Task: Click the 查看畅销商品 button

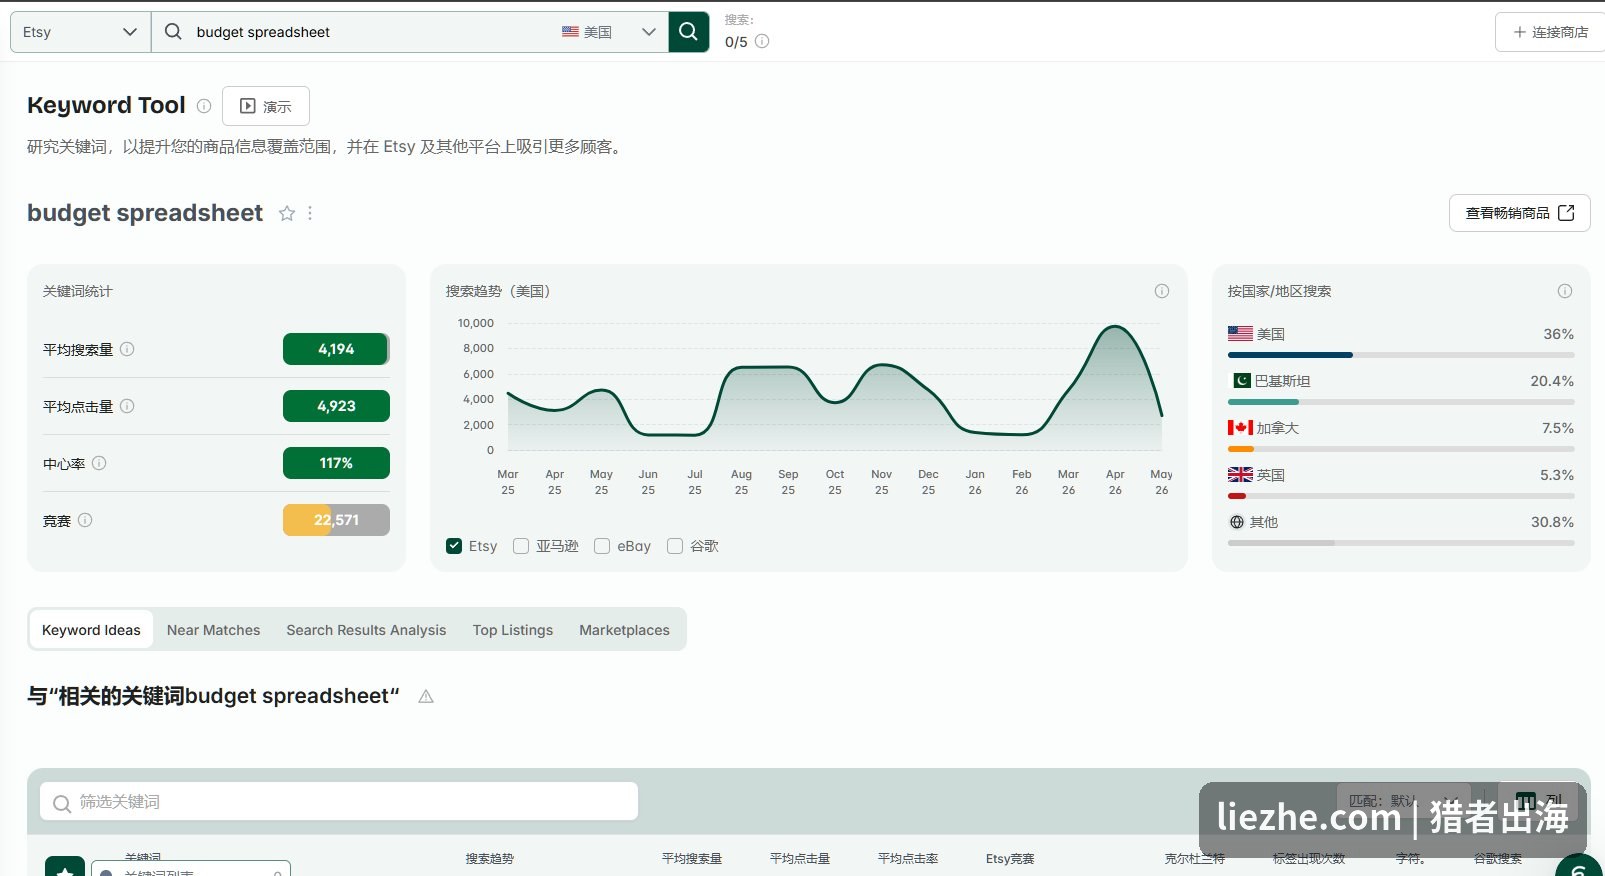Action: (1519, 213)
